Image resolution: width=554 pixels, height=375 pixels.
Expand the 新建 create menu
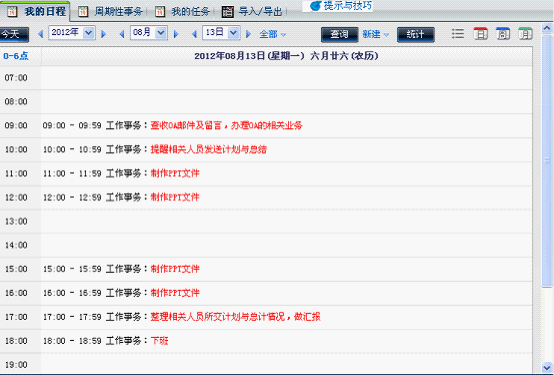(x=376, y=34)
